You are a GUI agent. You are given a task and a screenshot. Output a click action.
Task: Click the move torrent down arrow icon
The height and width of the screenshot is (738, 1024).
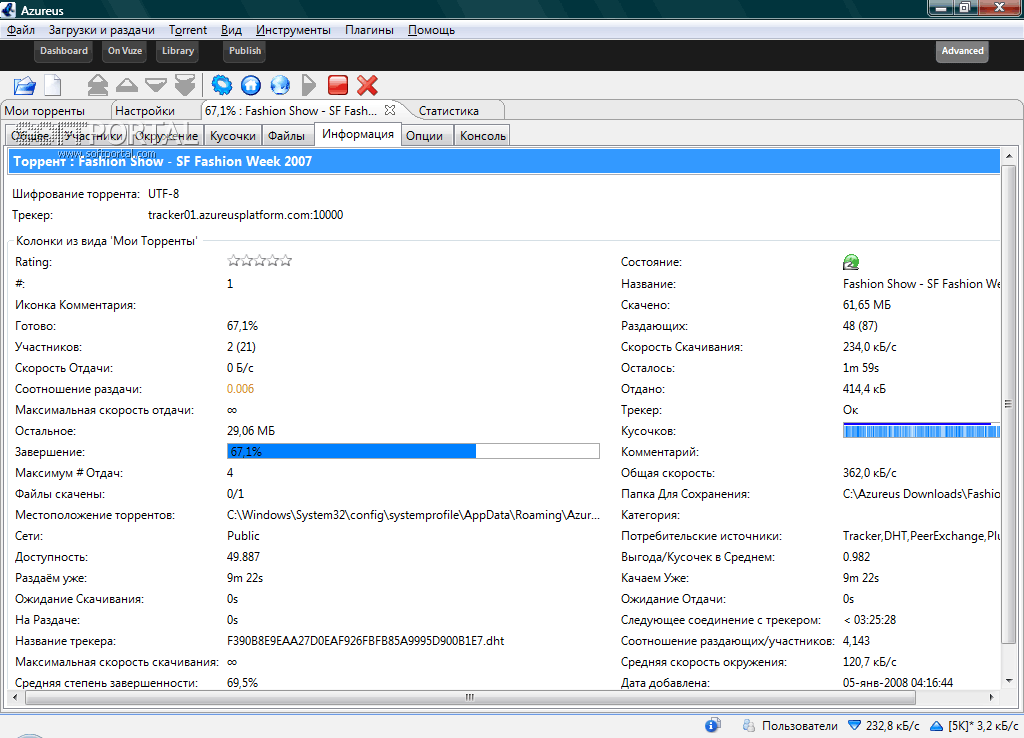click(x=155, y=85)
